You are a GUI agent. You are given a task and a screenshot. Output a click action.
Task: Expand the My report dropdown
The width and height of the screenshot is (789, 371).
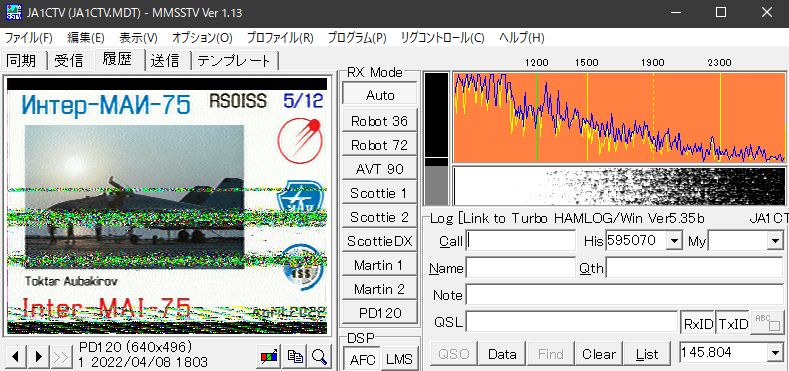coord(774,242)
